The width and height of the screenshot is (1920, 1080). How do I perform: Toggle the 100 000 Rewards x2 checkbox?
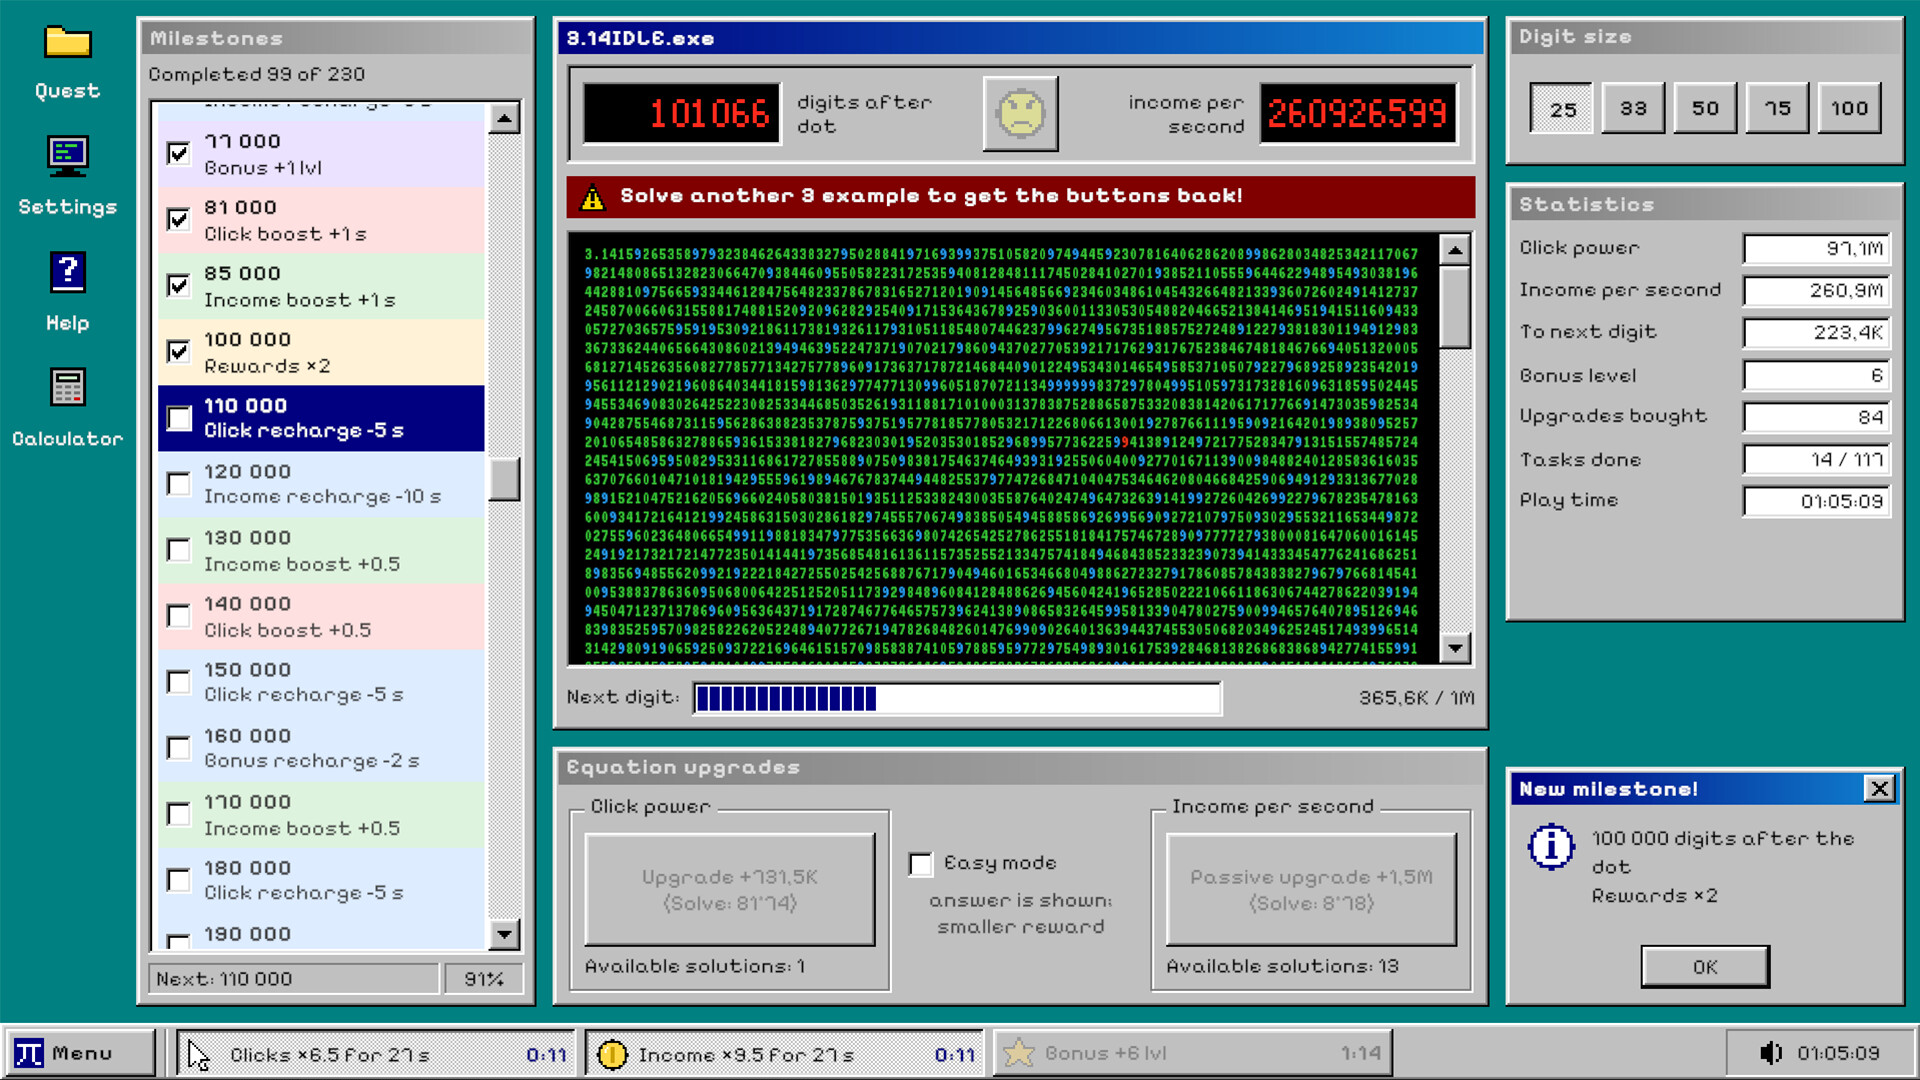[x=179, y=351]
